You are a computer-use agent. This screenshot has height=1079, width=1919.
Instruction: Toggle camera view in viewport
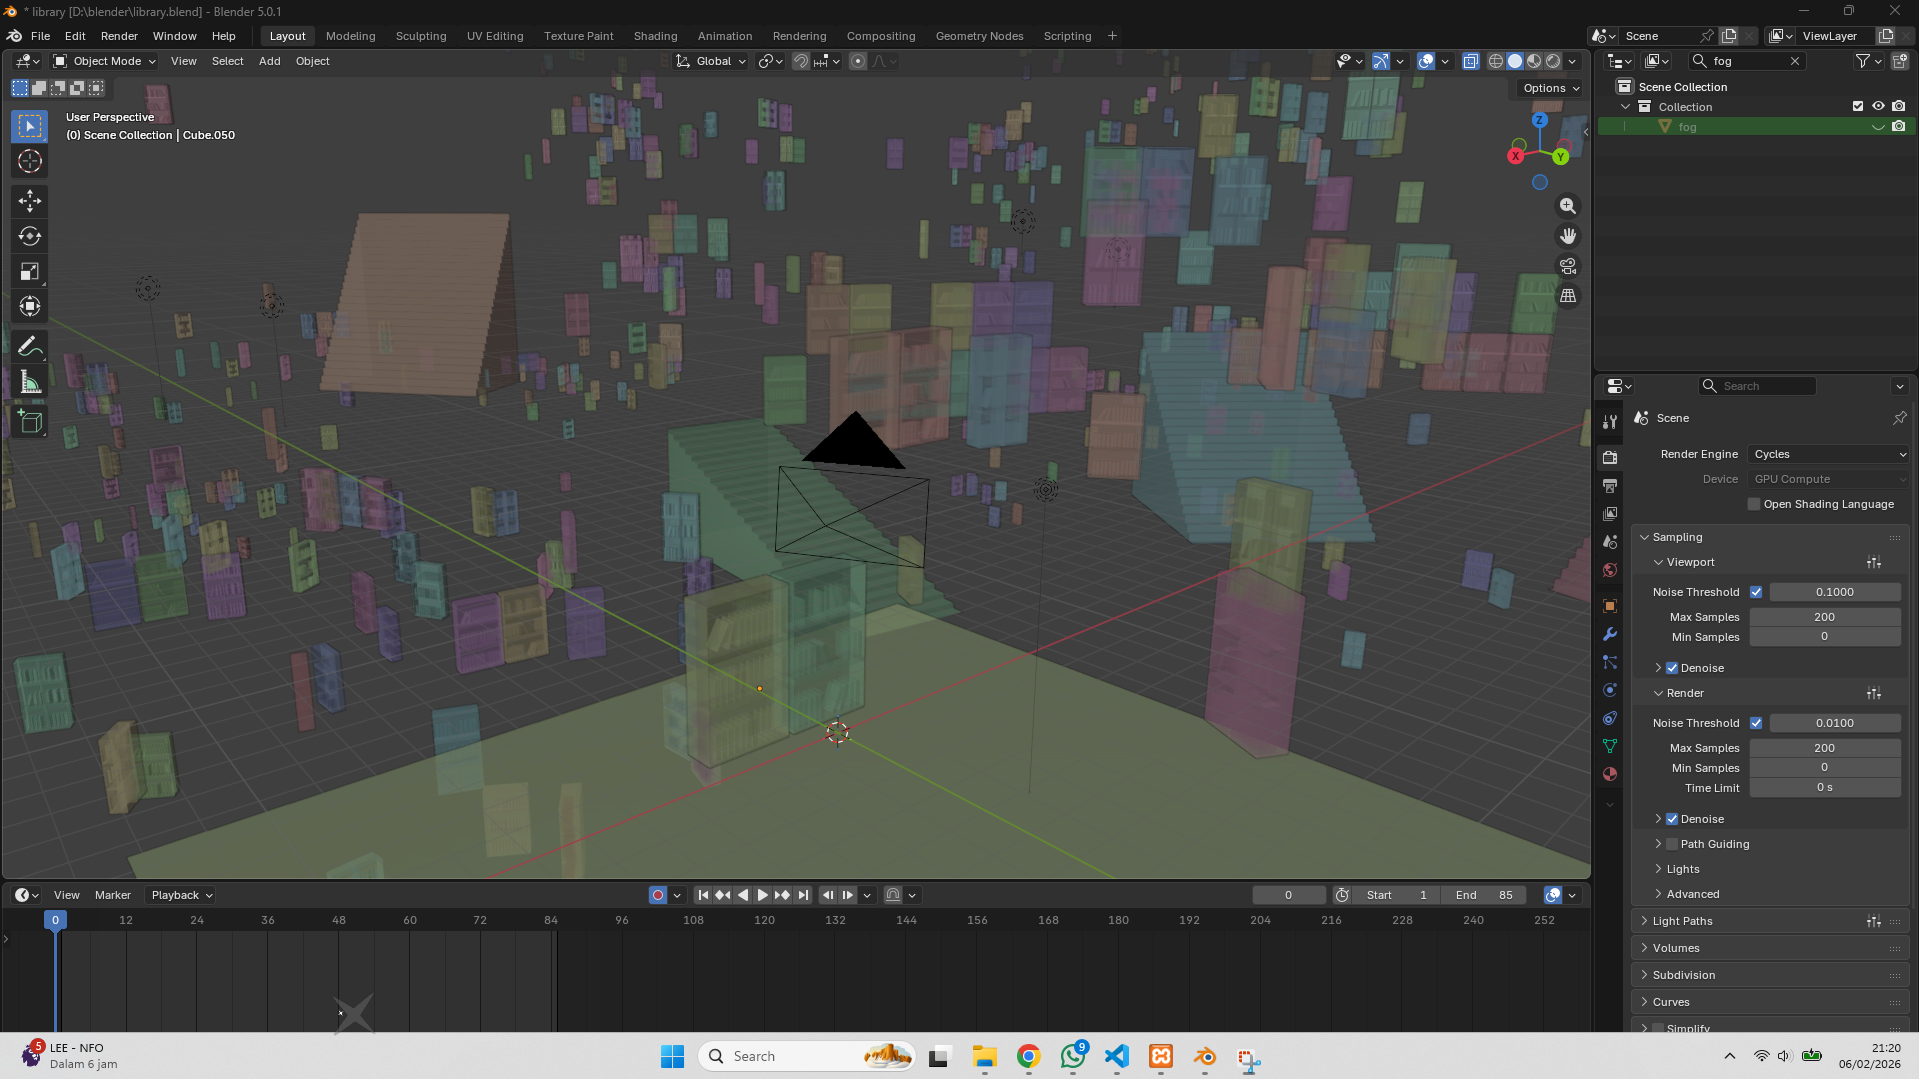coord(1567,266)
